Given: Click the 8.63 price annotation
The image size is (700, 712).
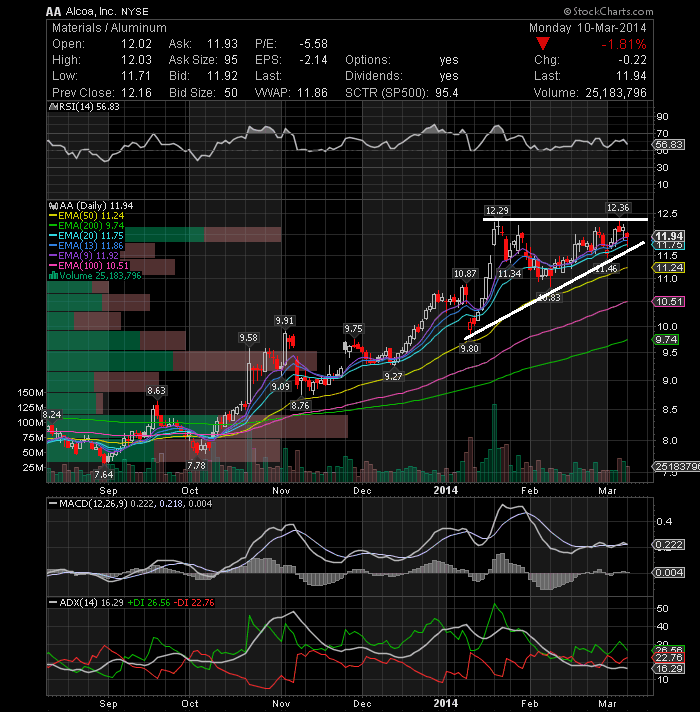Looking at the screenshot, I should coord(156,391).
